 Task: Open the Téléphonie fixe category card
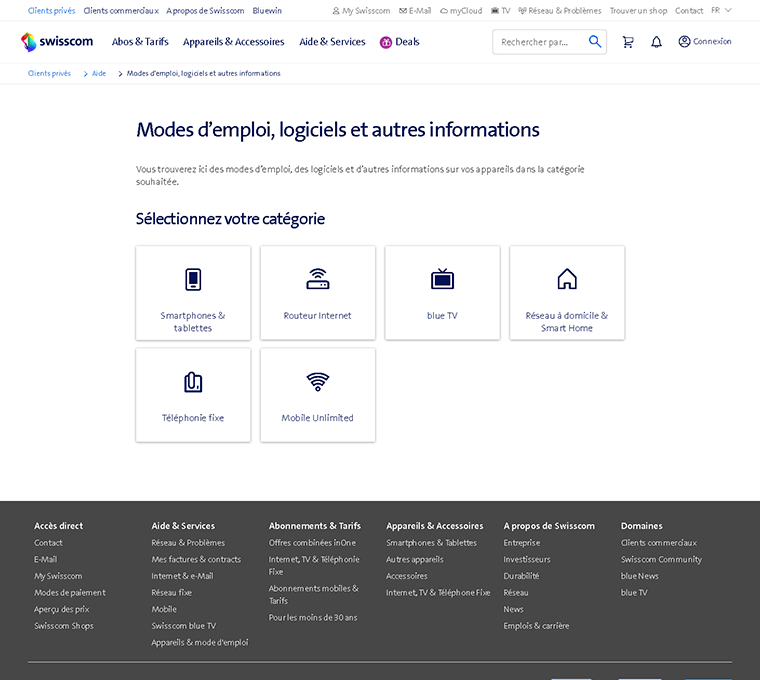click(193, 395)
